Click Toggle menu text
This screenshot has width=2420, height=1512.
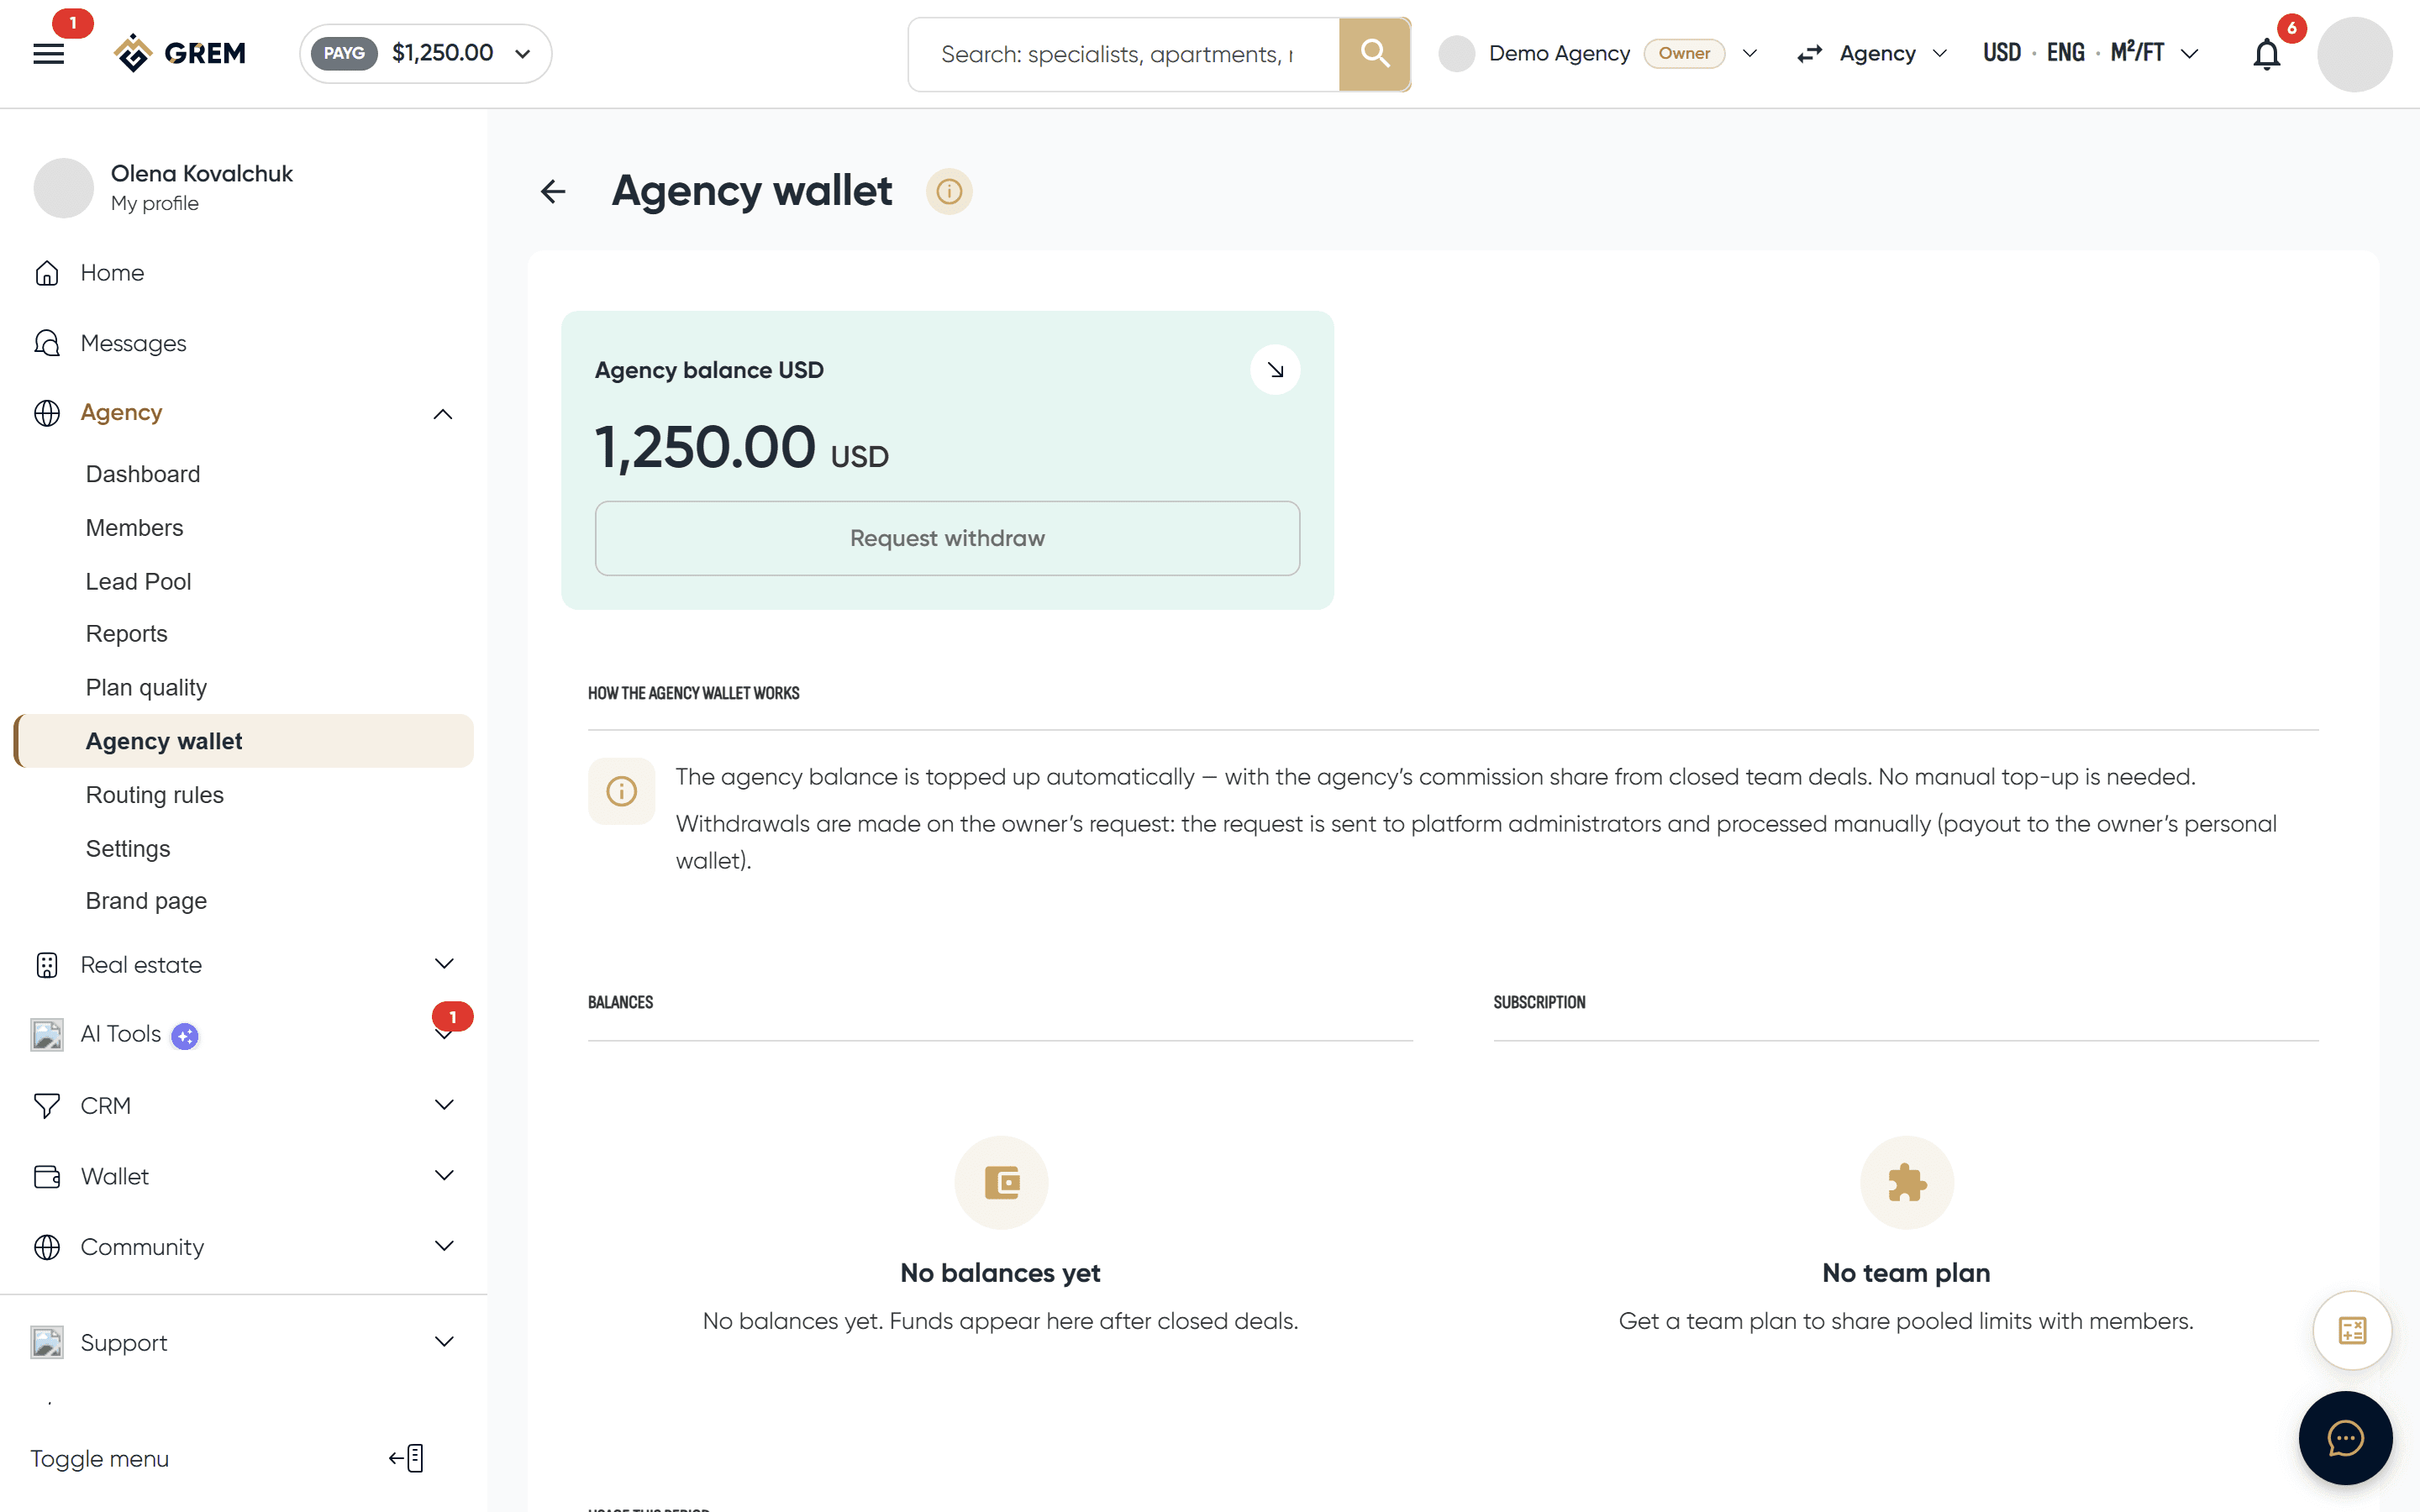(99, 1459)
